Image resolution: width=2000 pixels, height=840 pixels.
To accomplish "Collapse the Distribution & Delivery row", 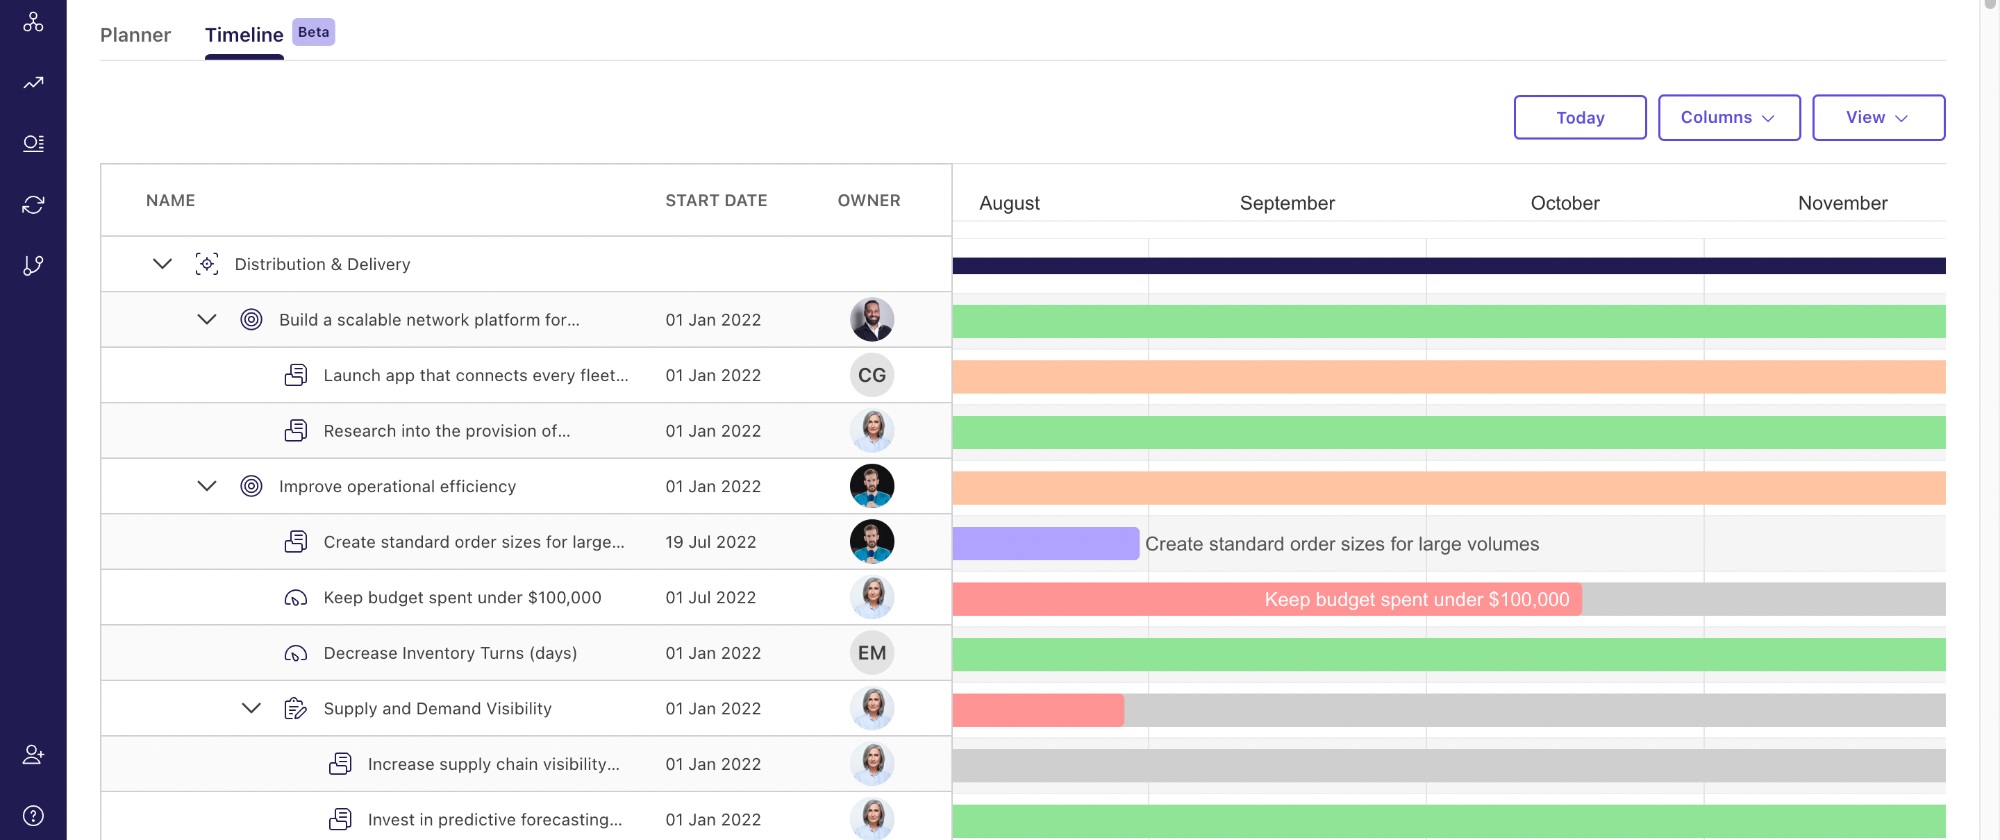I will click(162, 264).
